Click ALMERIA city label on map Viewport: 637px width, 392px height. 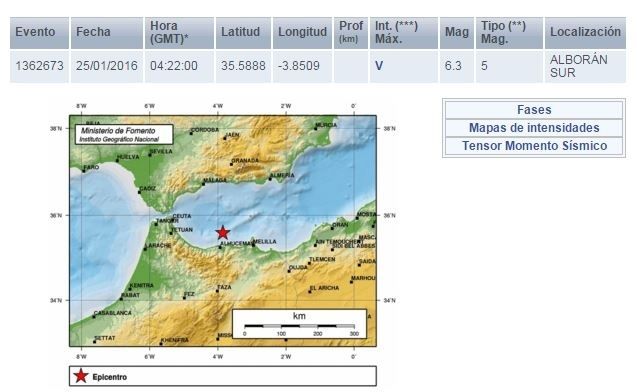click(282, 175)
